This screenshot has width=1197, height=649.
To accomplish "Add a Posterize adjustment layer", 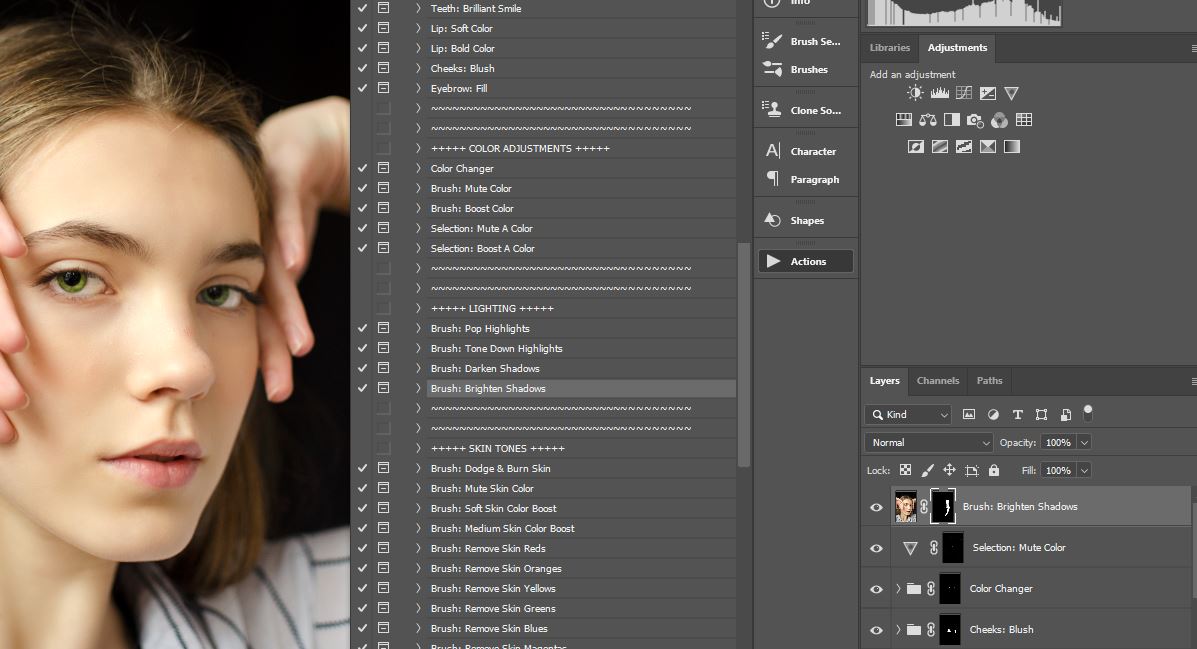I will pyautogui.click(x=940, y=147).
